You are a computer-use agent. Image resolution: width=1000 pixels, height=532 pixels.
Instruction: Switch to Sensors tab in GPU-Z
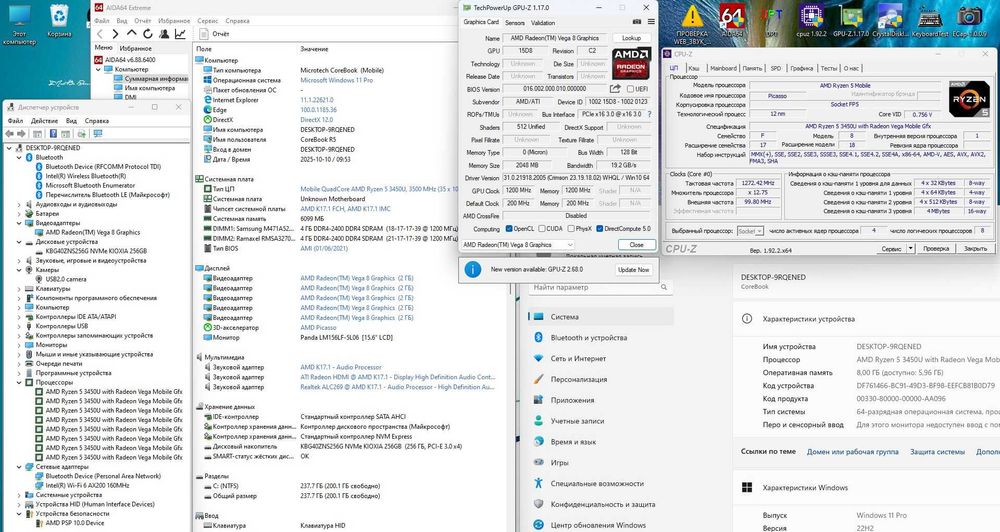point(515,22)
